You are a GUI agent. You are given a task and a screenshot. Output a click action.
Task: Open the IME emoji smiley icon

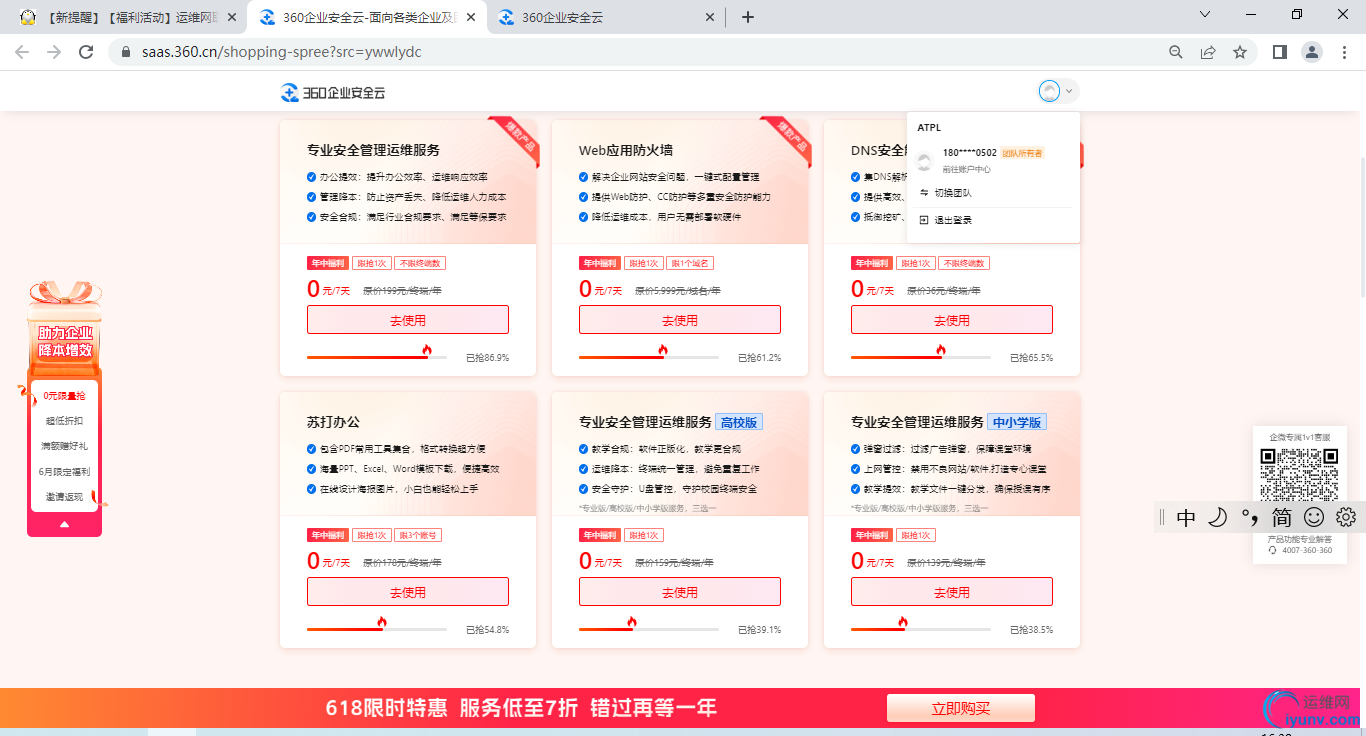(1314, 517)
